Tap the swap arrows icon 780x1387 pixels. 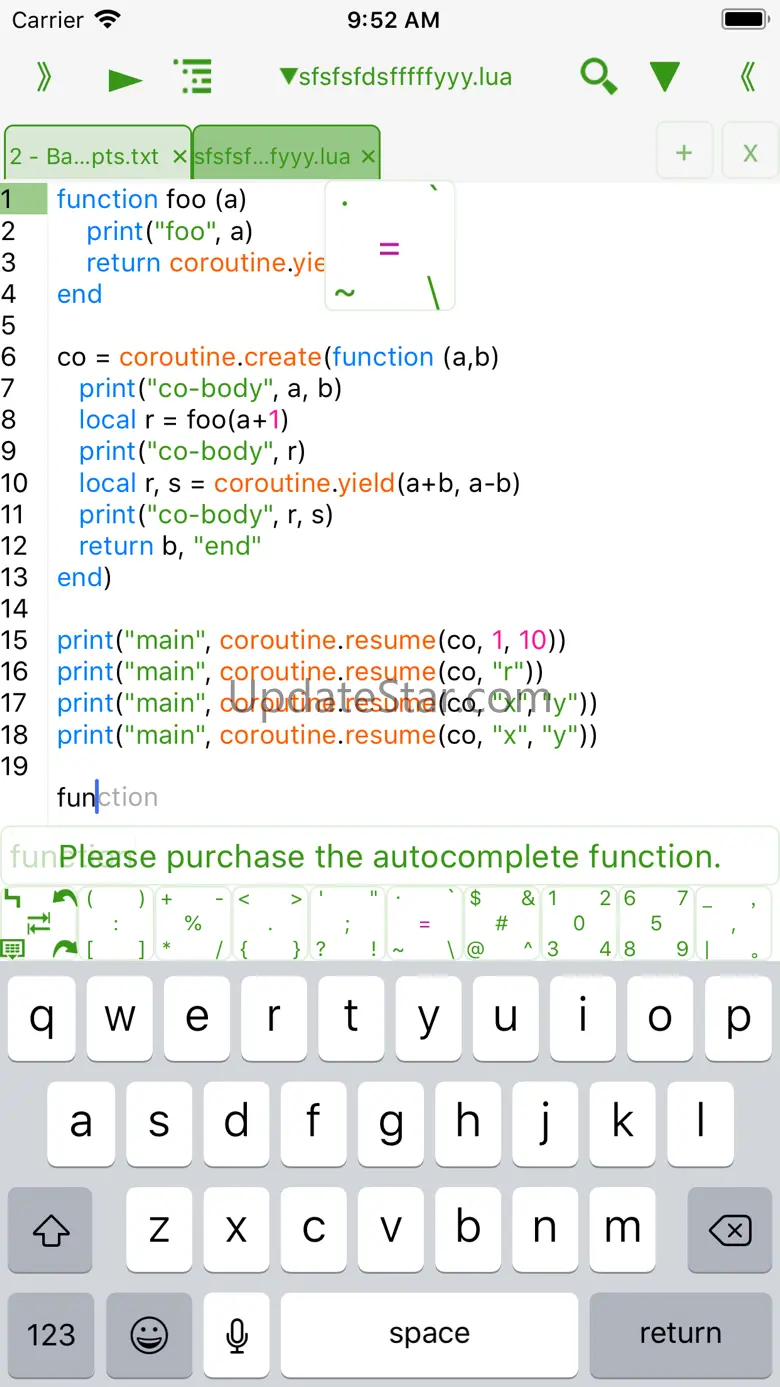39,922
